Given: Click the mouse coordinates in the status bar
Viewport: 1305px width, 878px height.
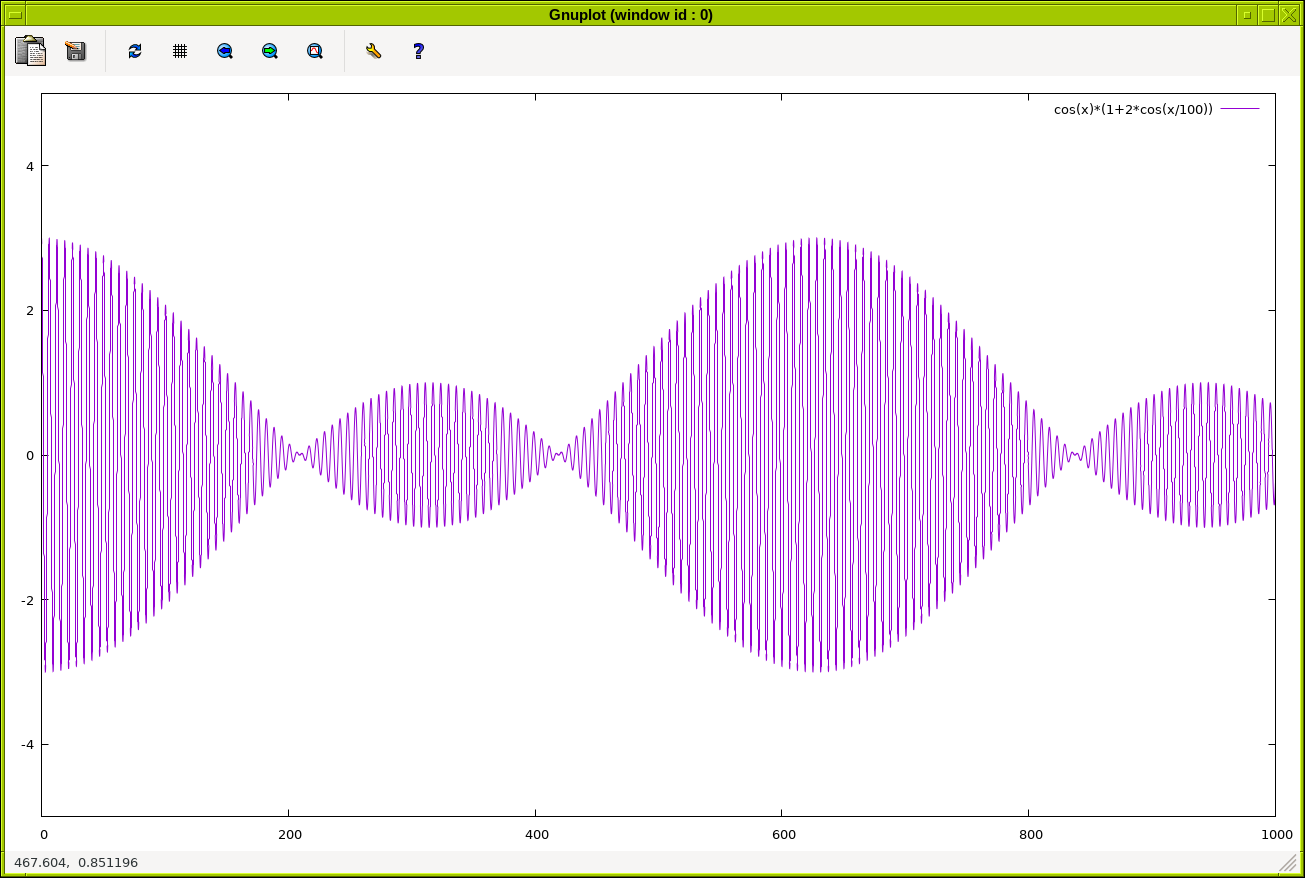Looking at the screenshot, I should pyautogui.click(x=76, y=862).
